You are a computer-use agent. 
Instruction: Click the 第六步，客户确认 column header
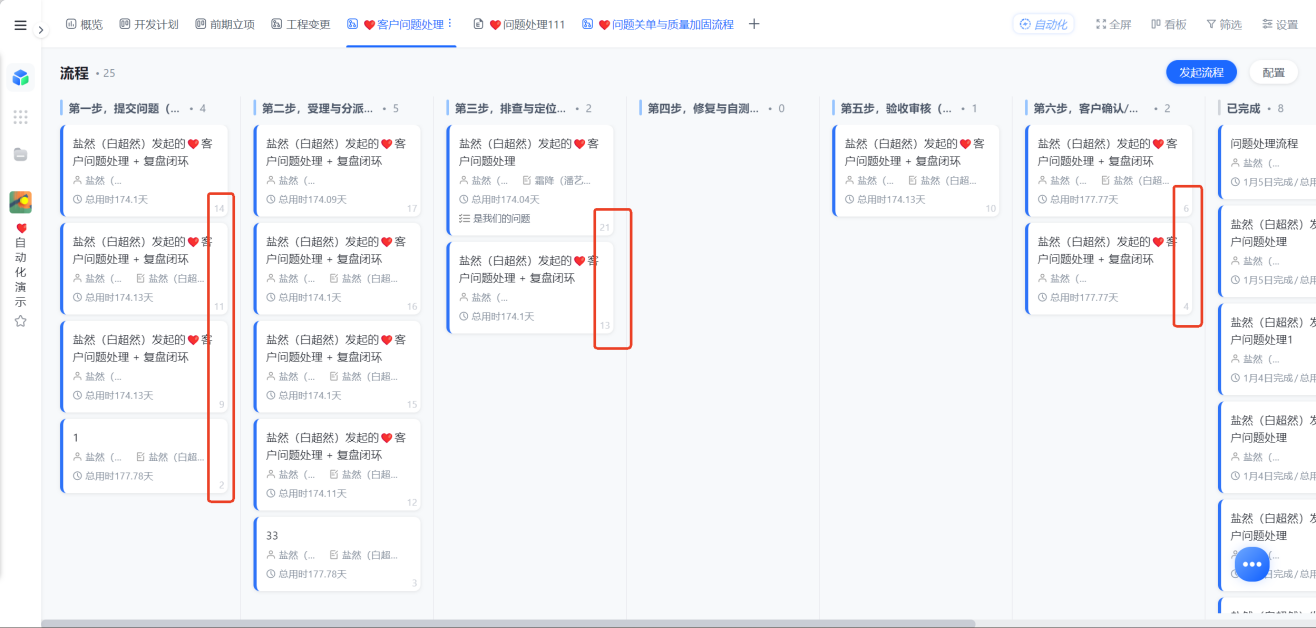point(1087,108)
